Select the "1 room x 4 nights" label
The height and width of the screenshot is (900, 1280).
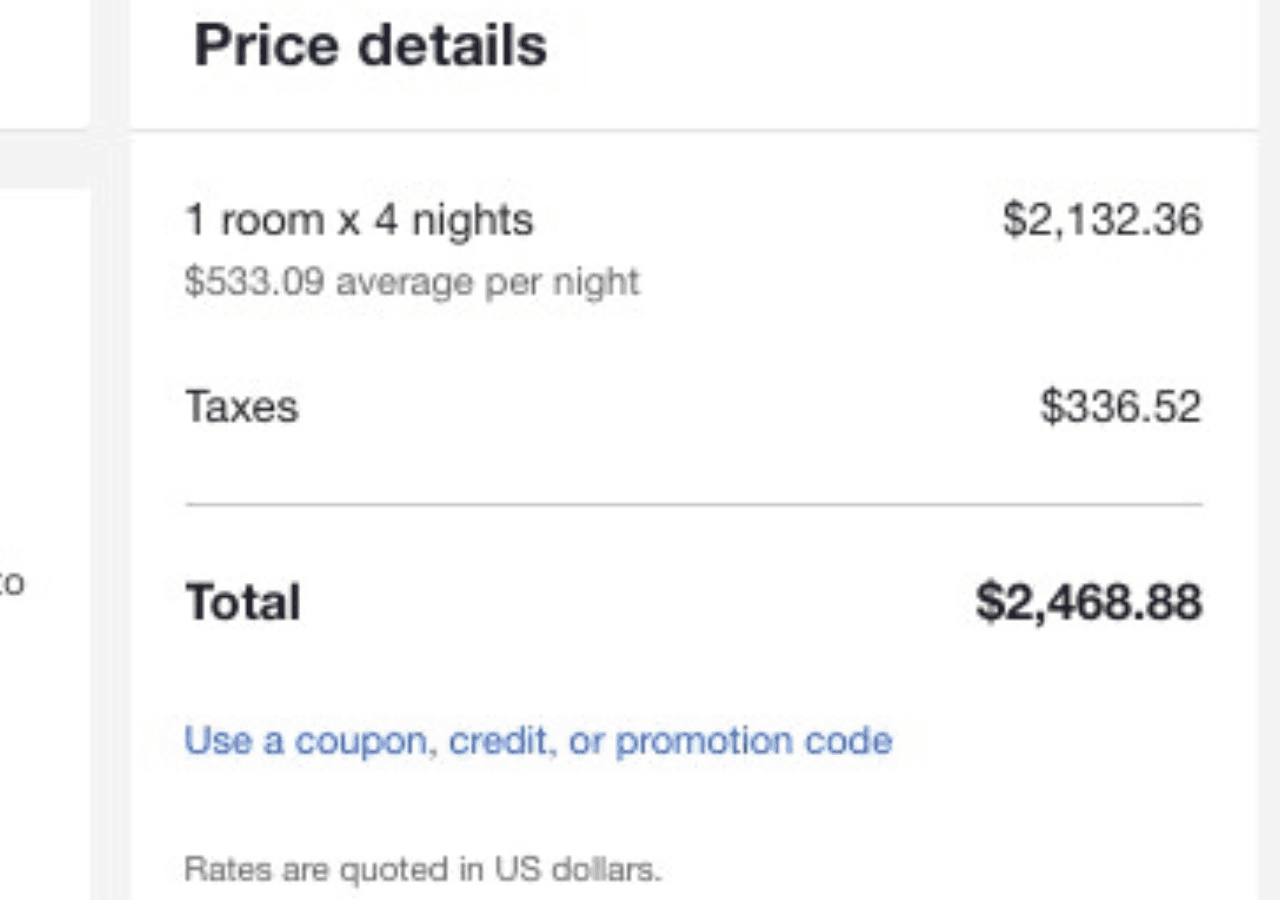359,220
